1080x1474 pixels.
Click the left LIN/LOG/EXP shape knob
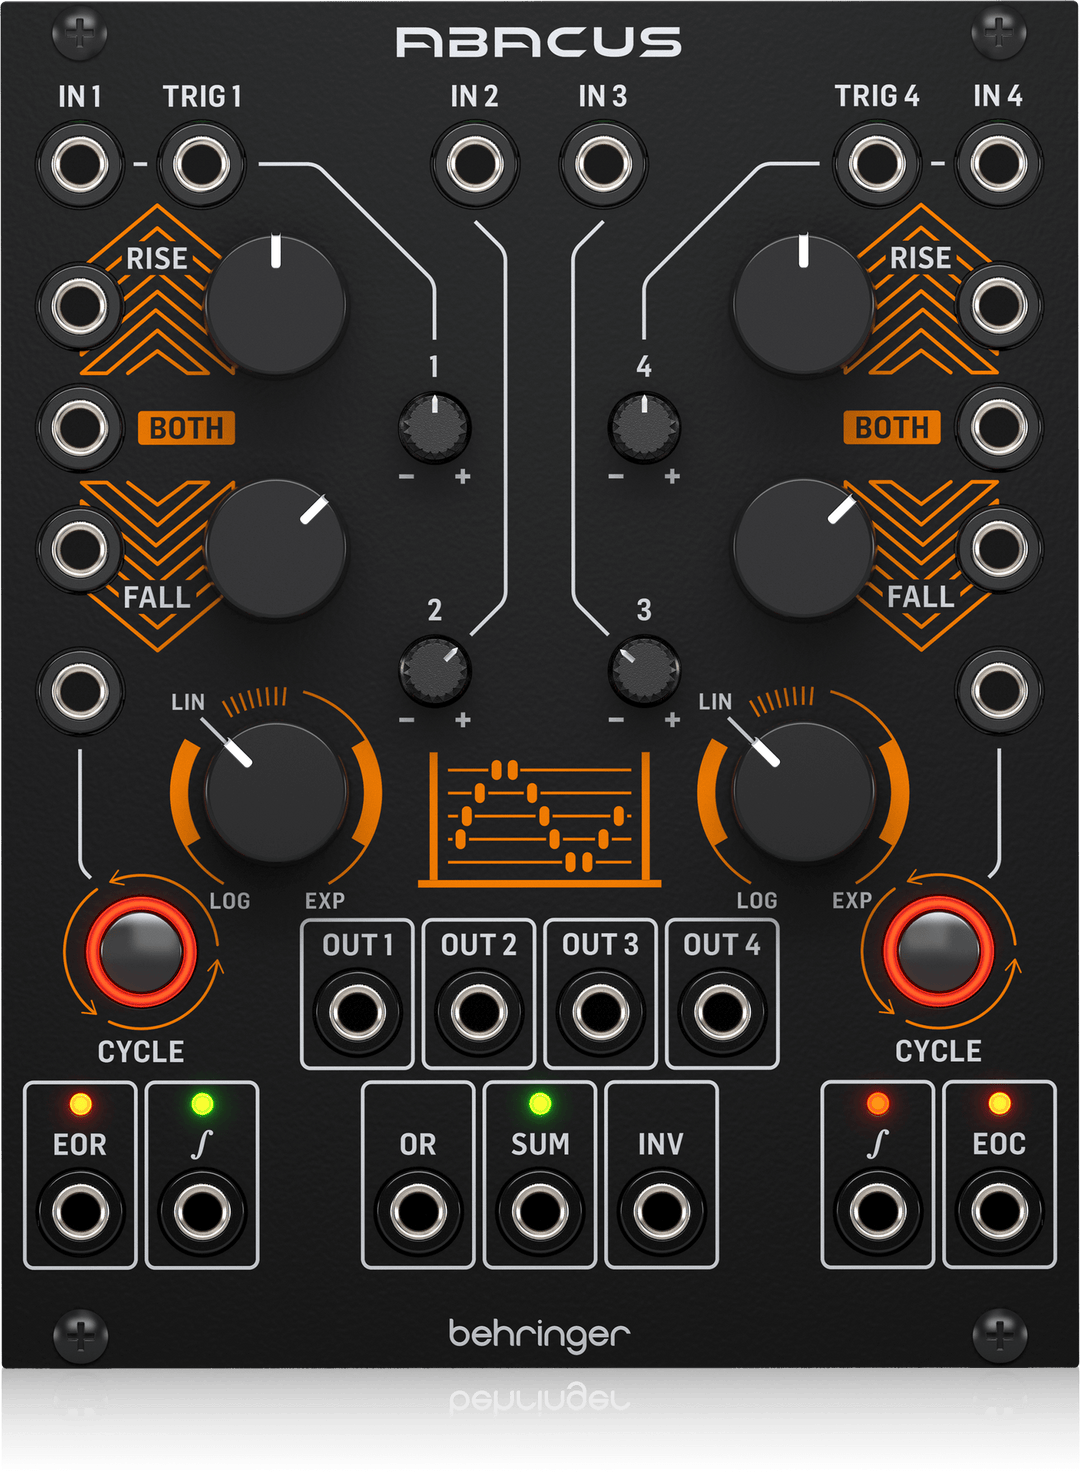tap(276, 792)
